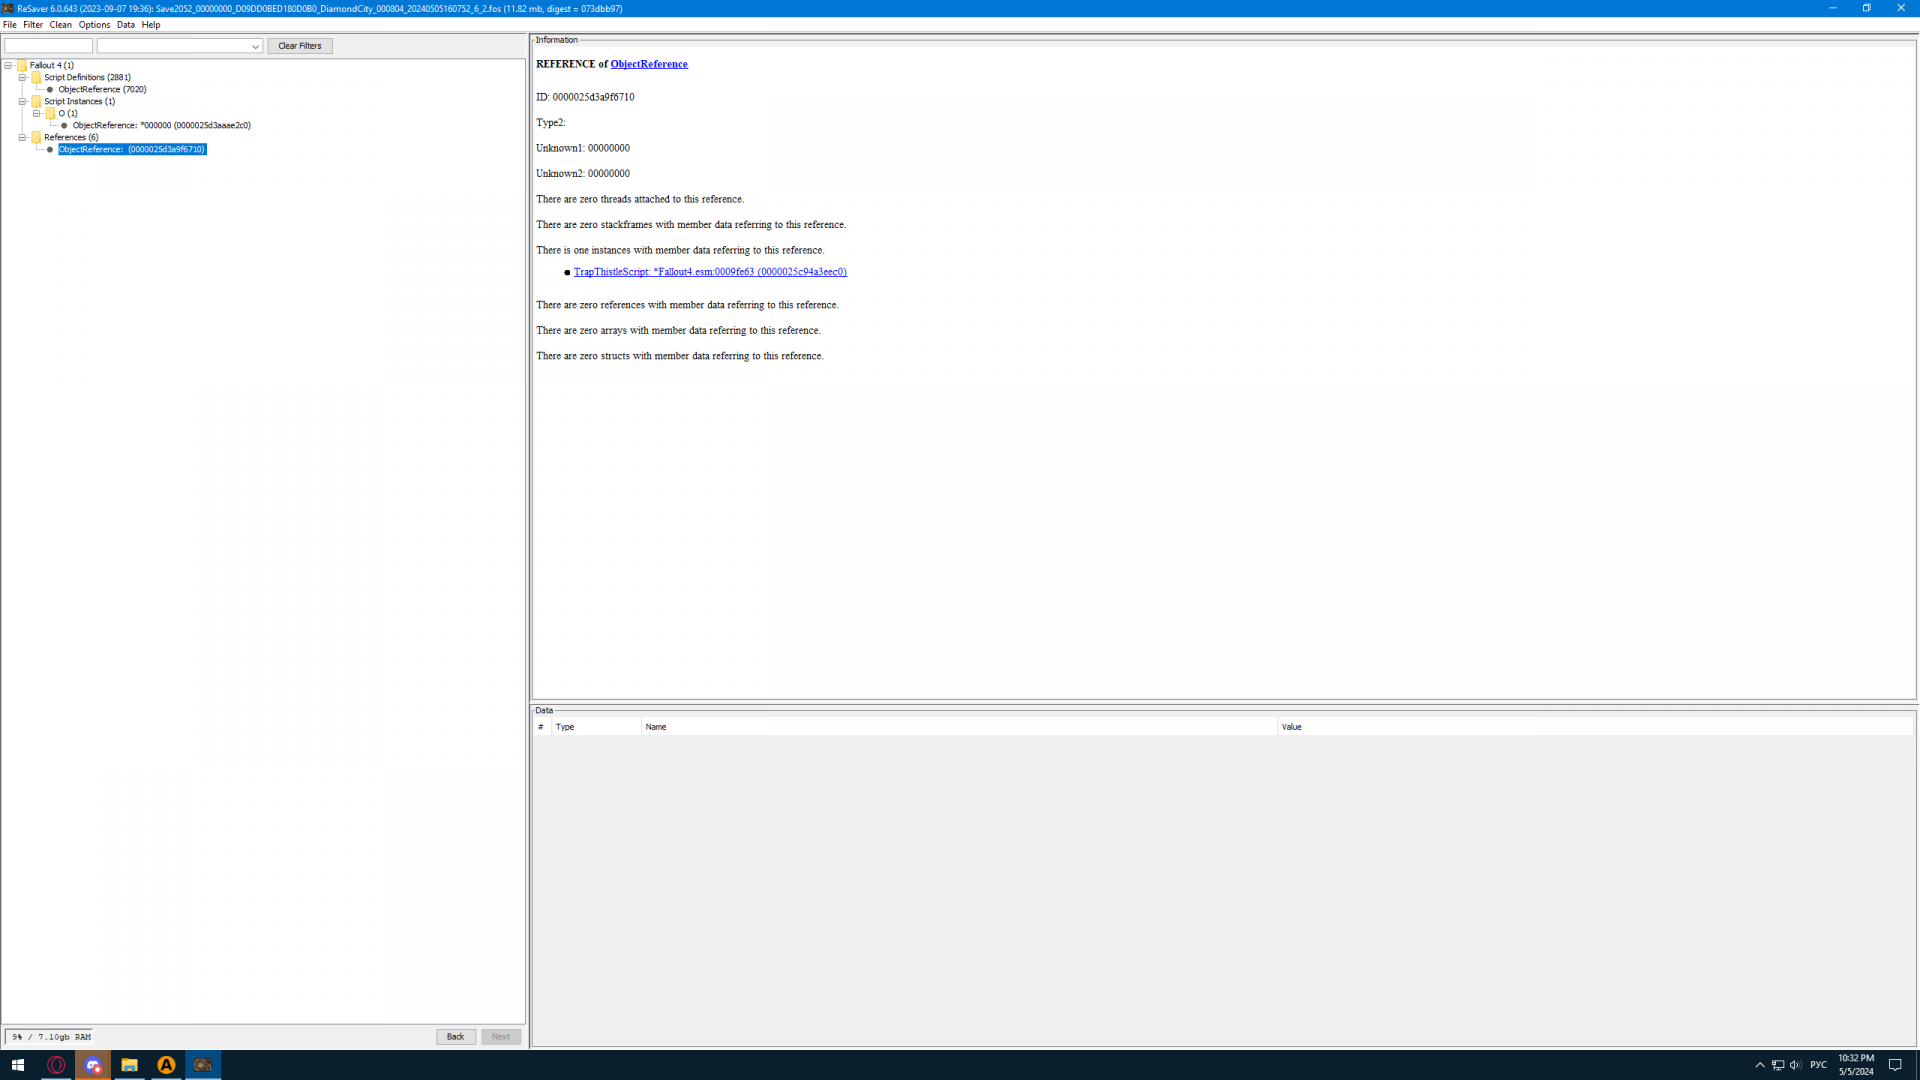Screen dimensions: 1920x1080
Task: Collapse the O (1) subfolder node
Action: (37, 113)
